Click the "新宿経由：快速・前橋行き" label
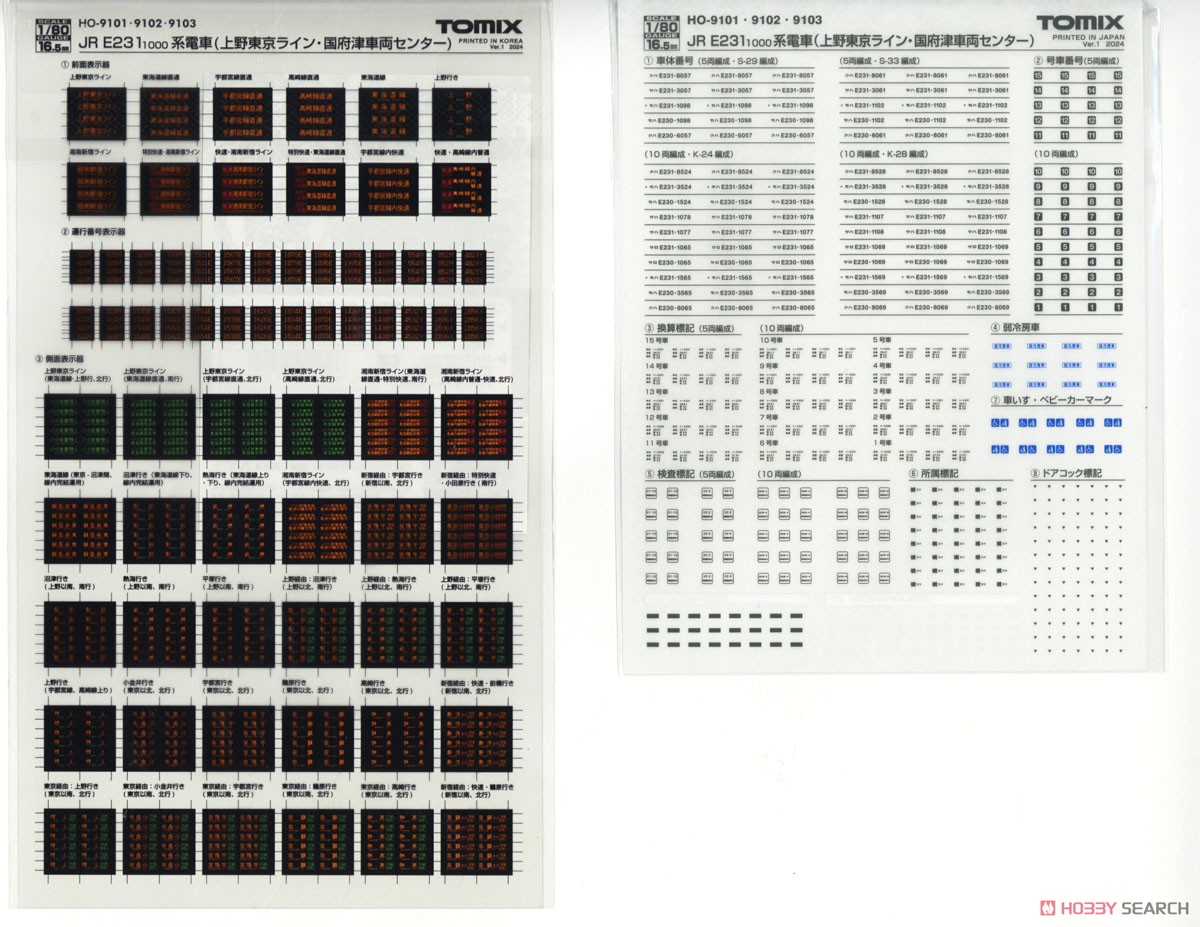 [477, 682]
